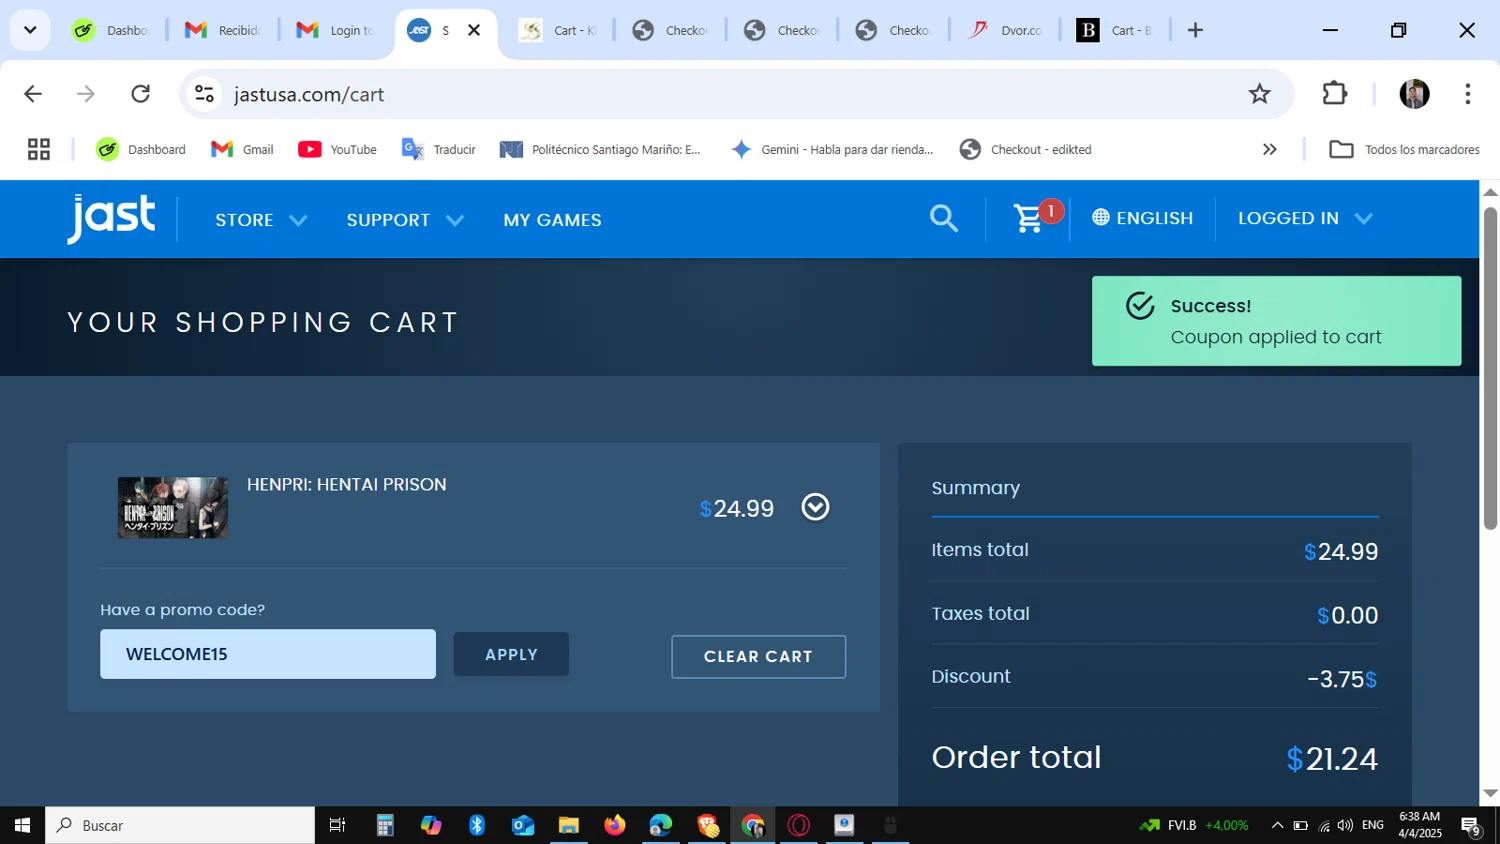
Task: Click the taskbar Buscar search box
Action: tap(180, 825)
